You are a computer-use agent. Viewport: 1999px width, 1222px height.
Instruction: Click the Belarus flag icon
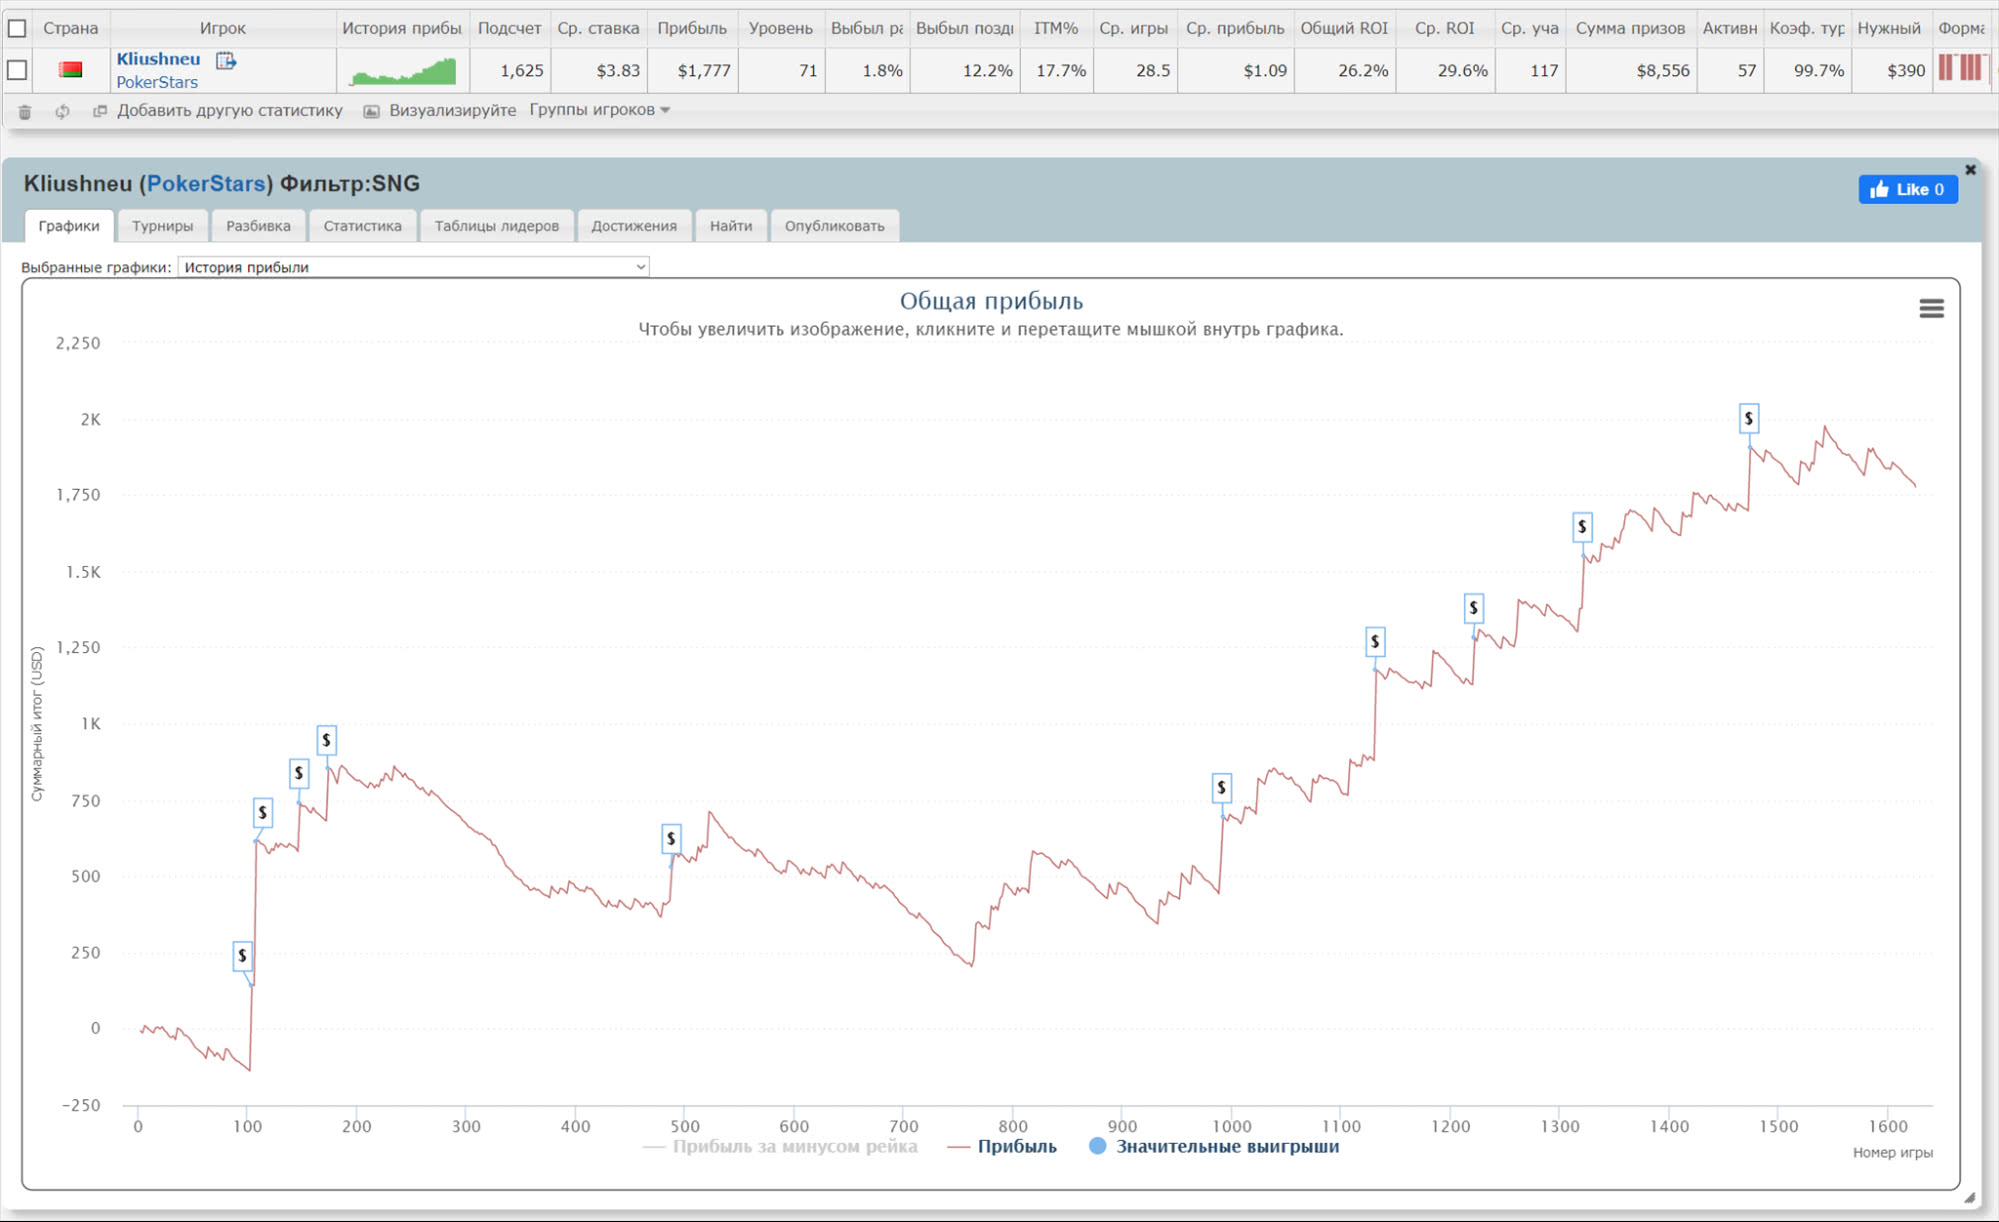[70, 70]
